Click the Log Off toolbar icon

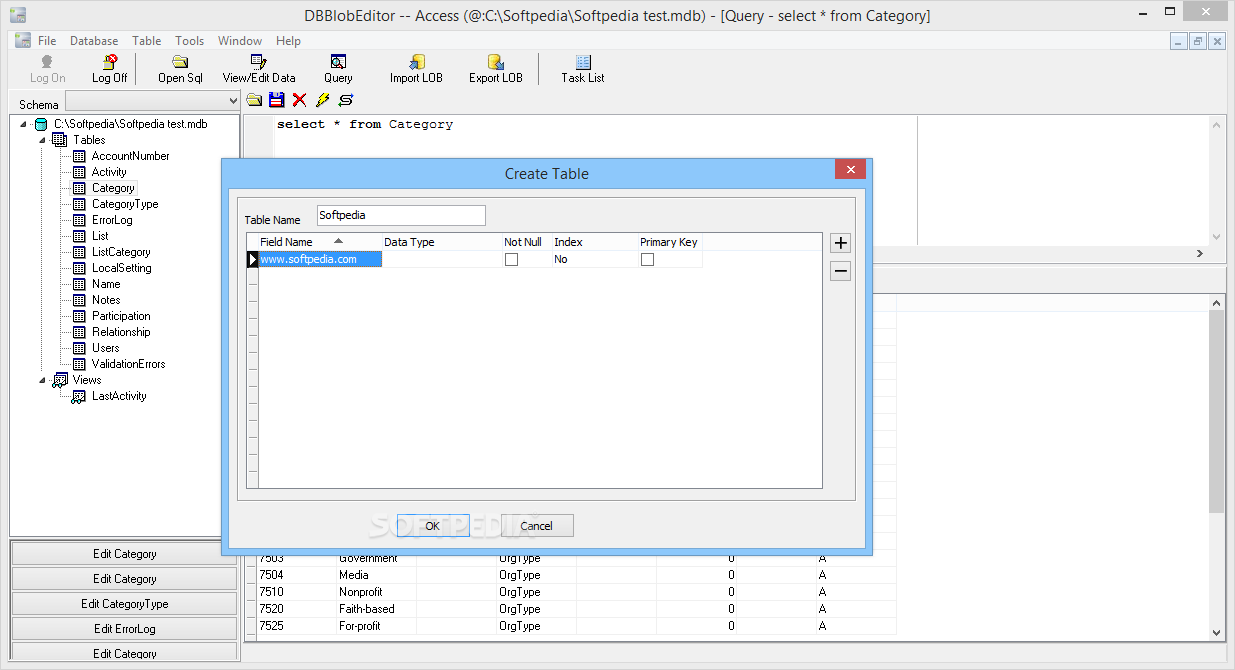(x=110, y=62)
